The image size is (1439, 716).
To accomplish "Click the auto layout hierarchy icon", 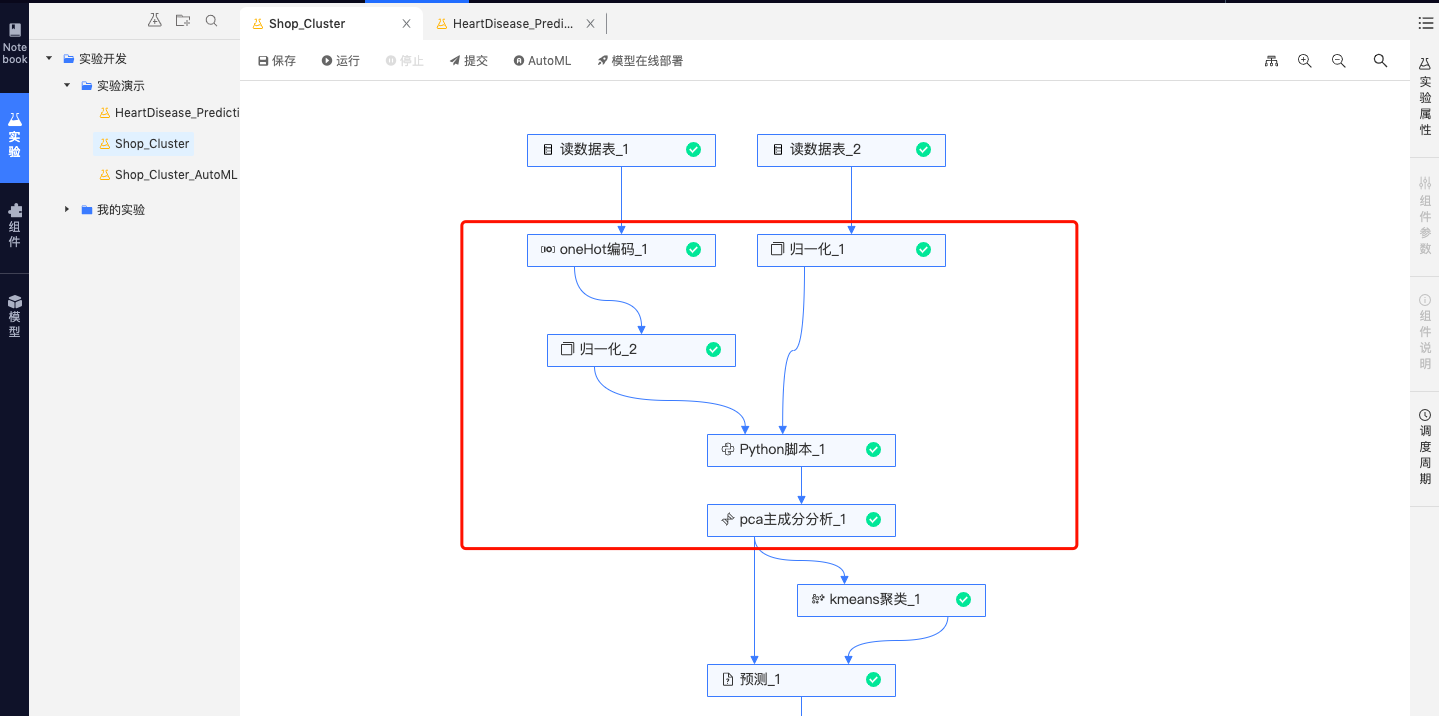I will tap(1271, 61).
